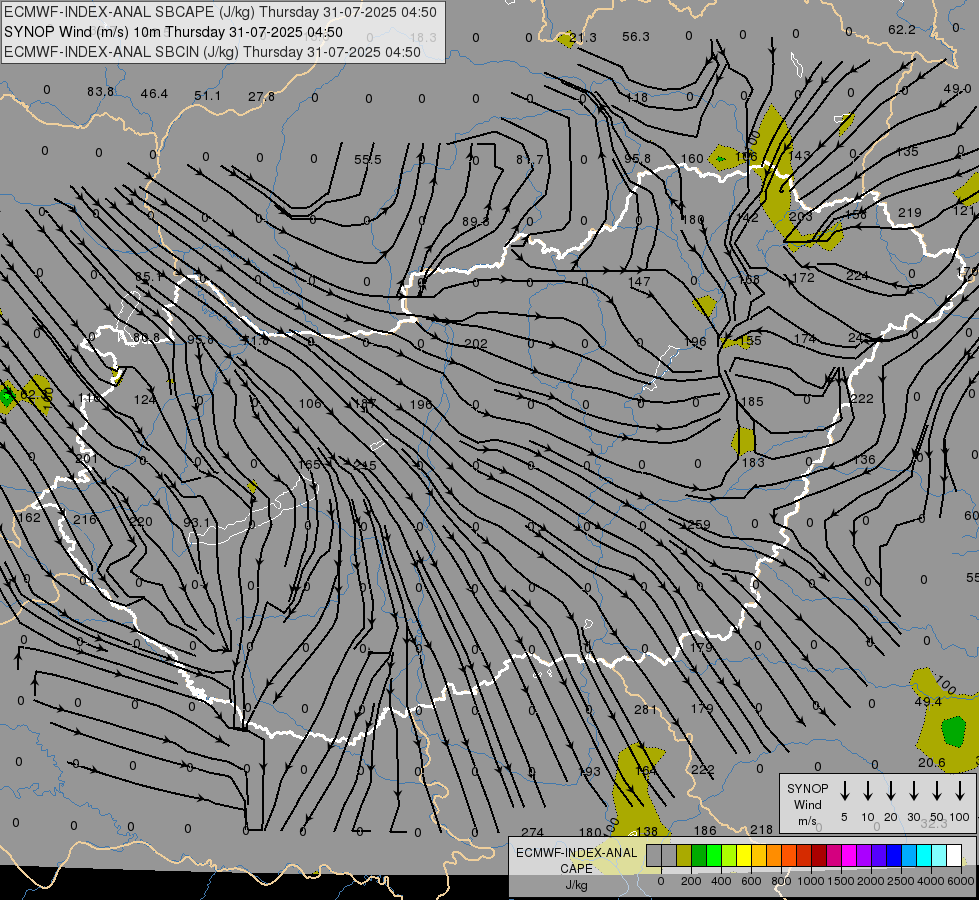
Task: Click the map value 183
Action: point(754,462)
